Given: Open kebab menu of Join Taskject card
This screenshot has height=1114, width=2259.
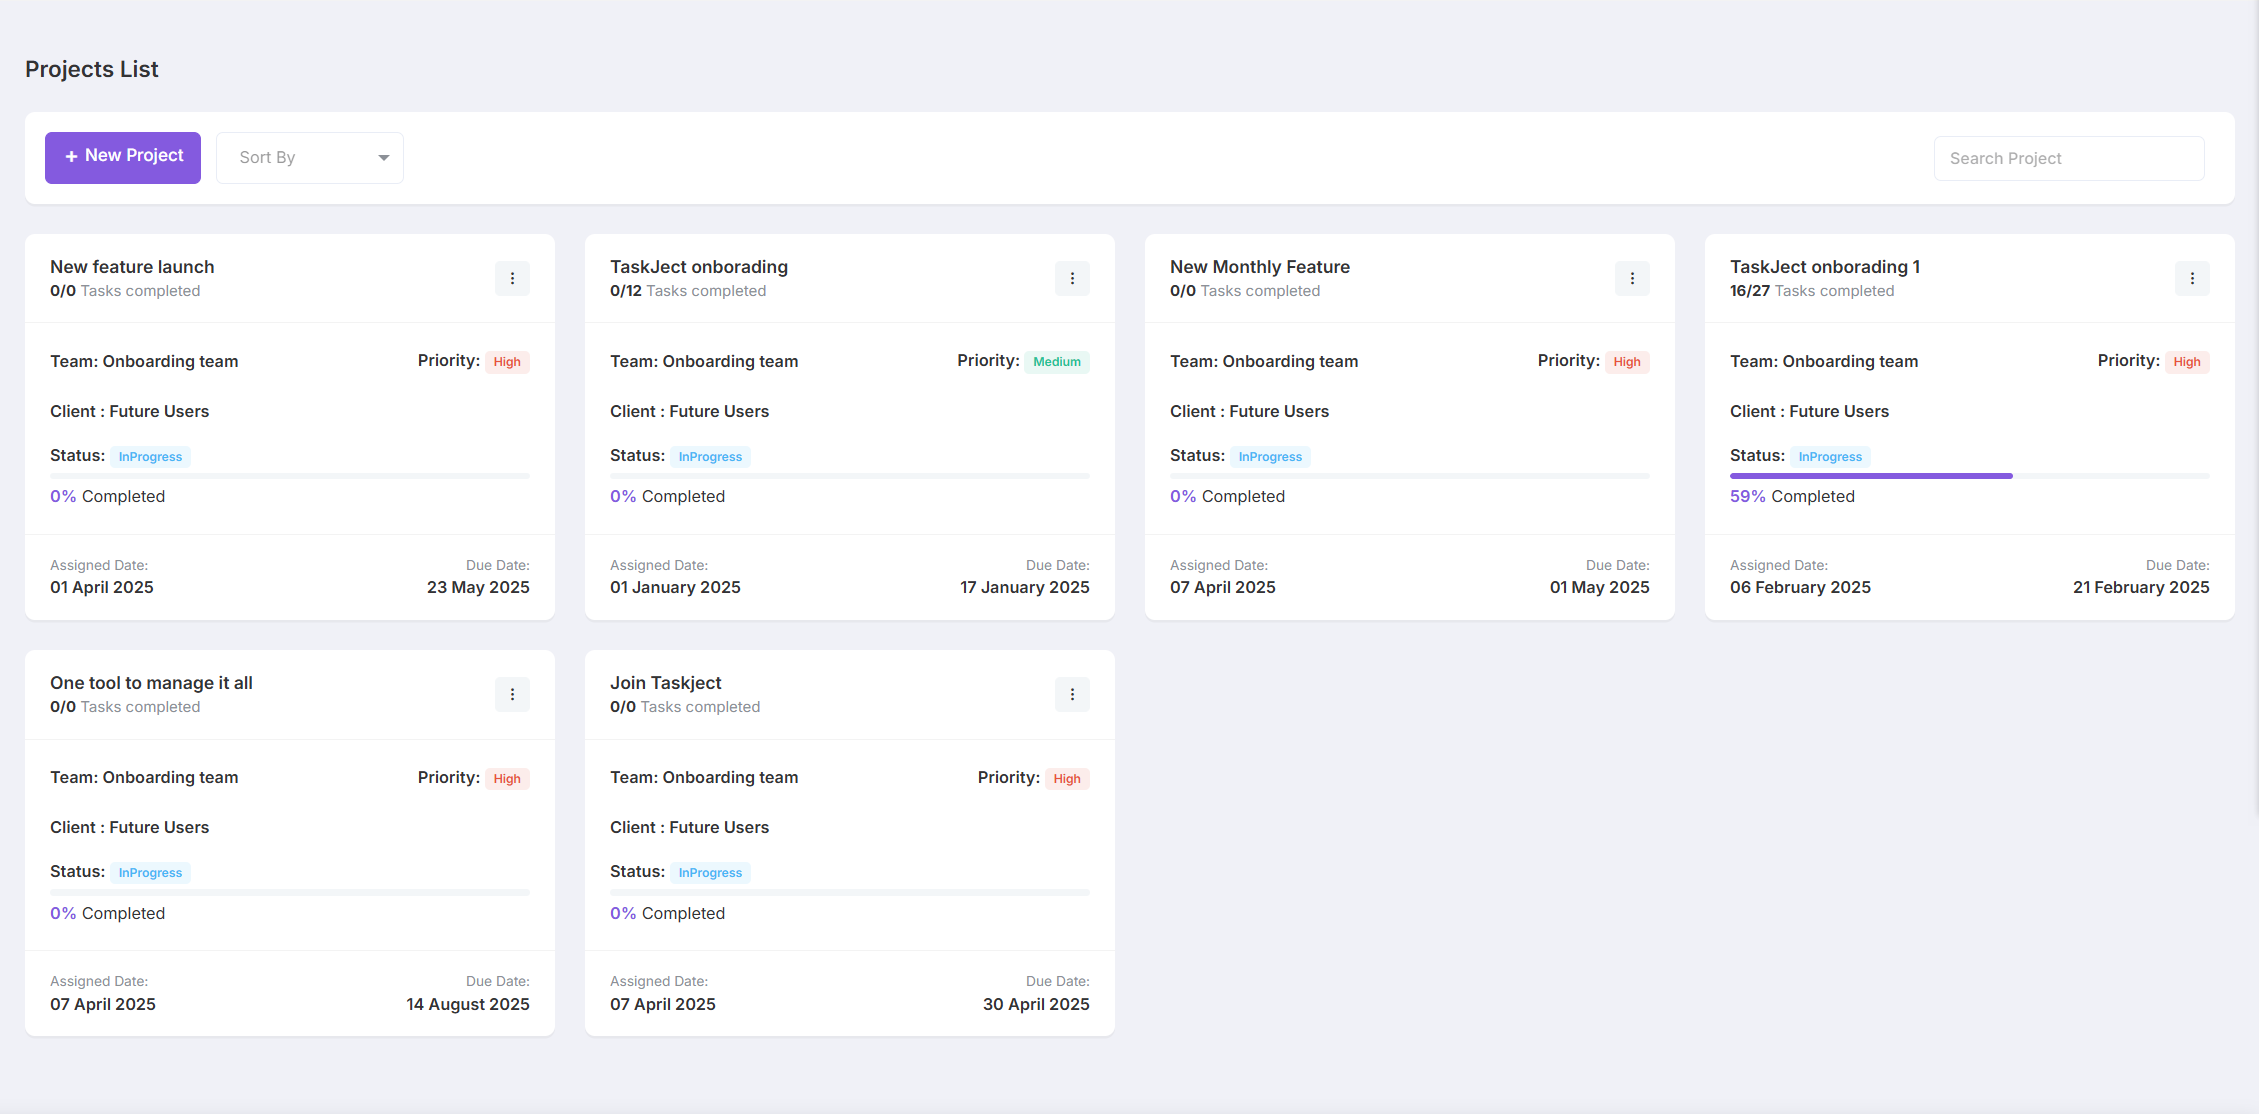Looking at the screenshot, I should click(x=1072, y=694).
